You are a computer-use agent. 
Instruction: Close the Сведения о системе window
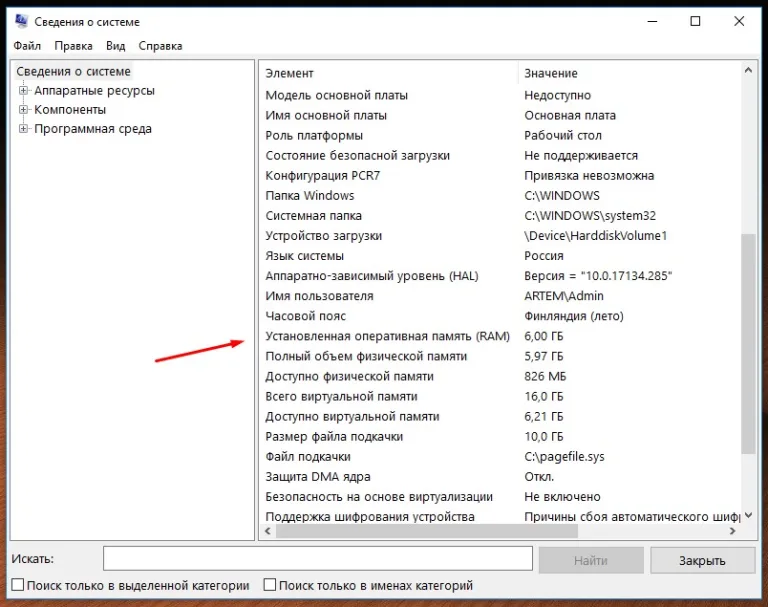tap(739, 21)
